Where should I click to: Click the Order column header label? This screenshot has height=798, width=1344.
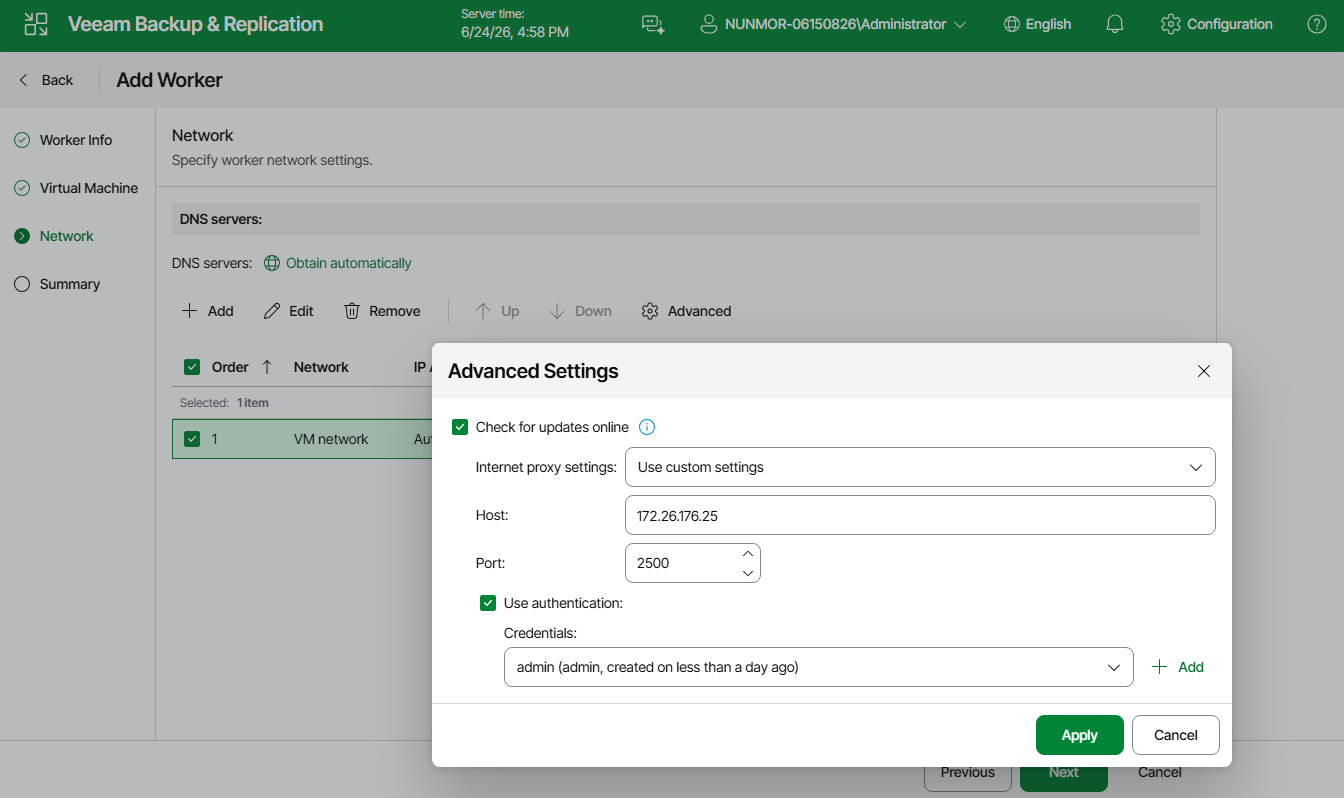coord(230,367)
